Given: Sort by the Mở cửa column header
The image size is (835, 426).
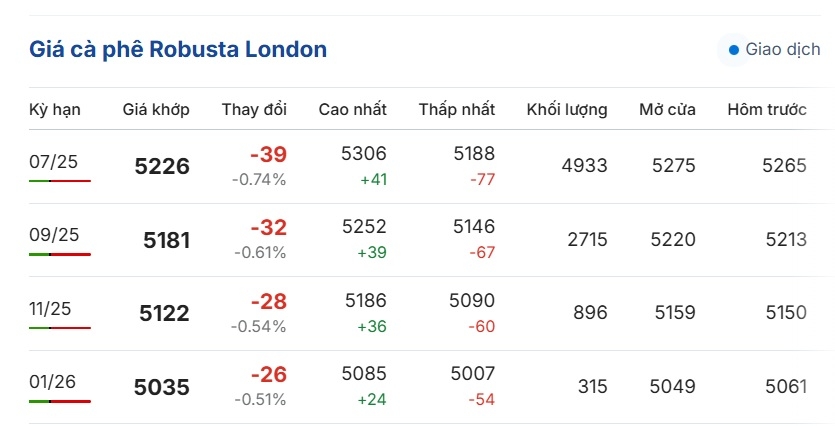Looking at the screenshot, I should coord(667,110).
